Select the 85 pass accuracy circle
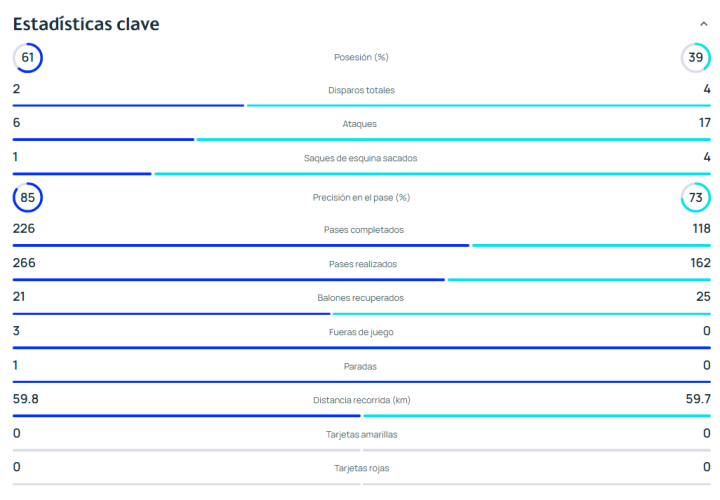Viewport: 720px width, 500px height. (x=27, y=198)
